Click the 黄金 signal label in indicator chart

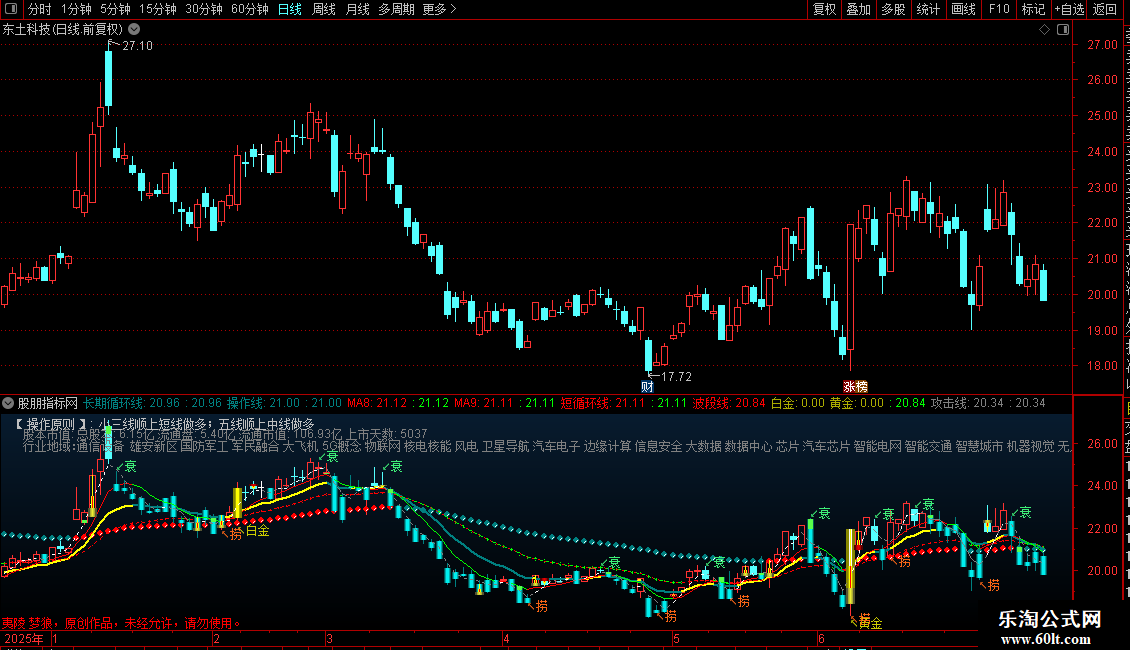pyautogui.click(x=871, y=622)
